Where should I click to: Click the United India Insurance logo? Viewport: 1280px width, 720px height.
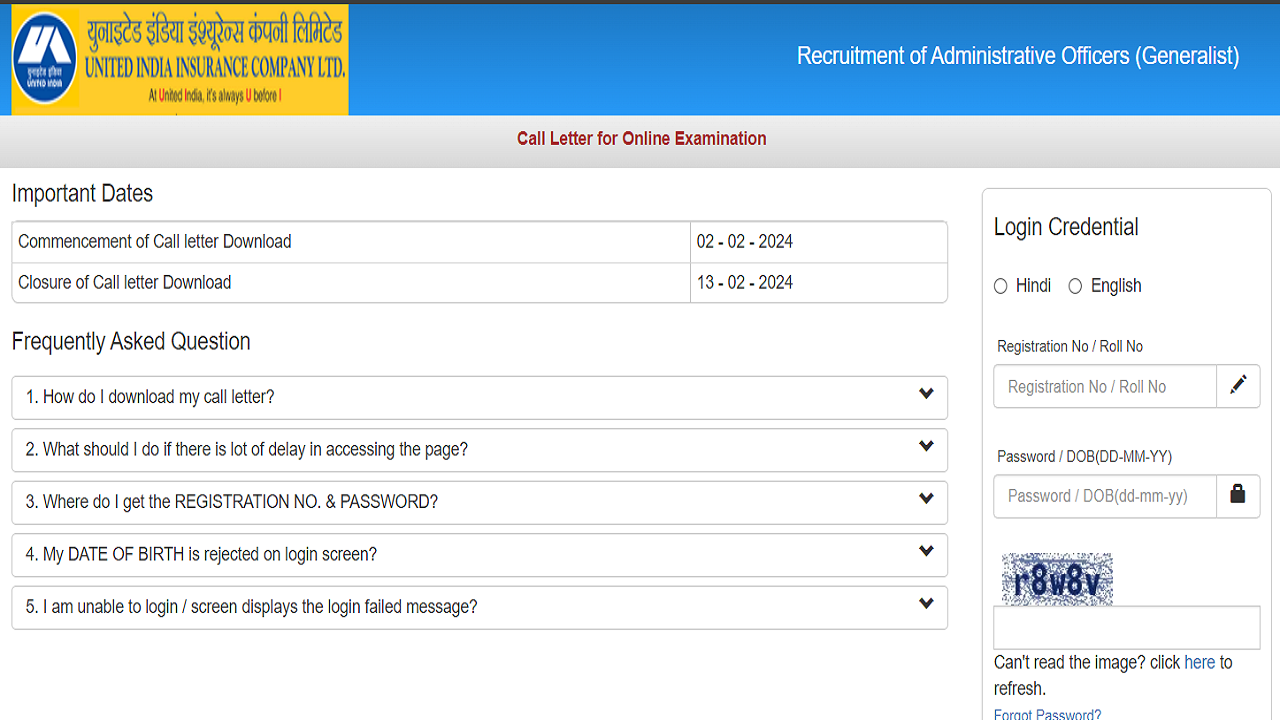(x=180, y=60)
